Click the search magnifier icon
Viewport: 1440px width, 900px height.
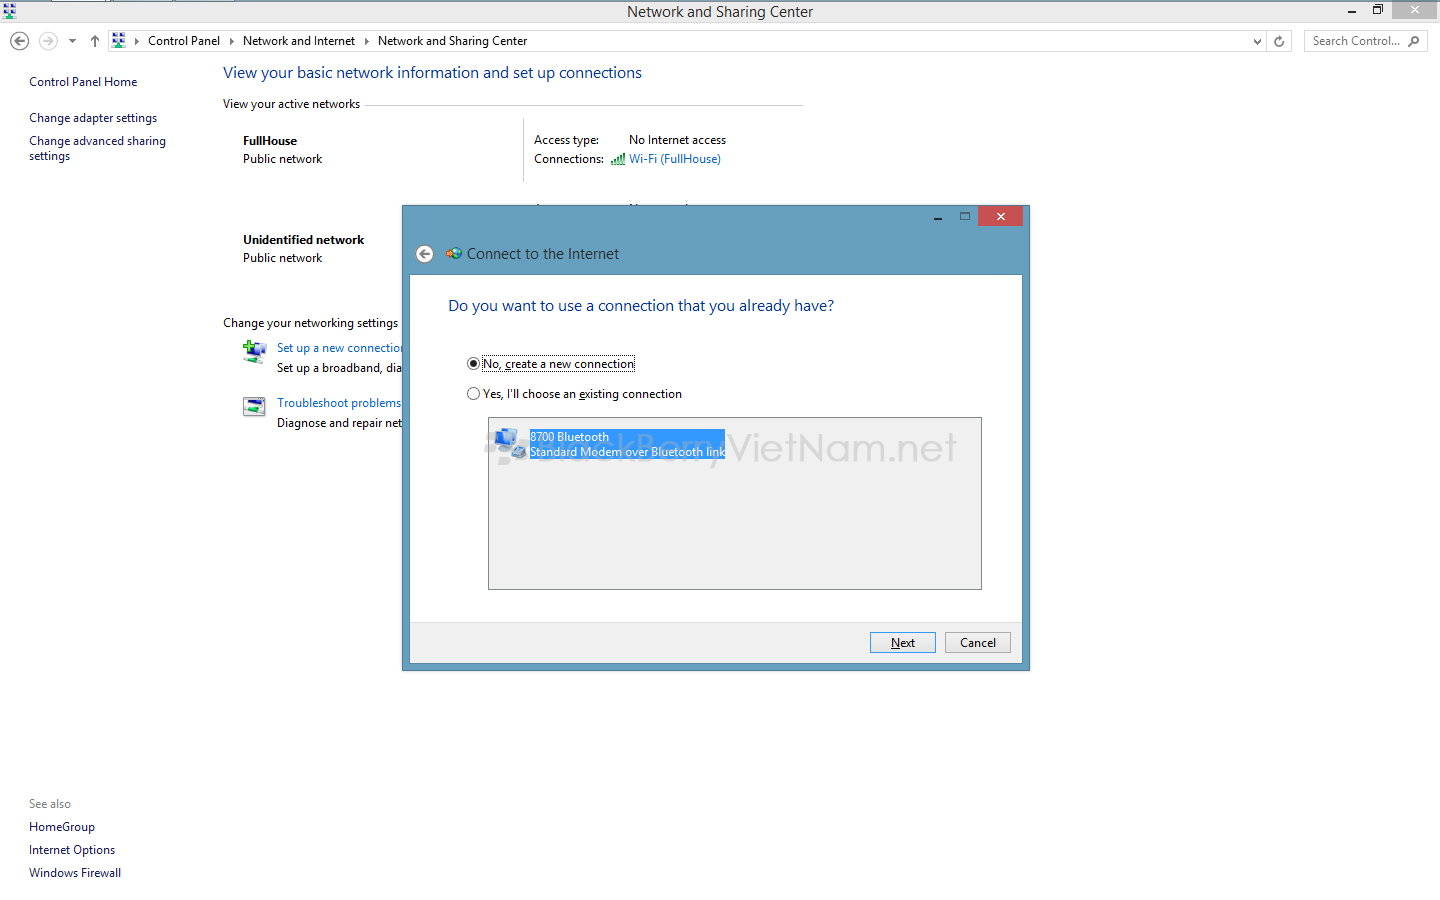(x=1414, y=41)
